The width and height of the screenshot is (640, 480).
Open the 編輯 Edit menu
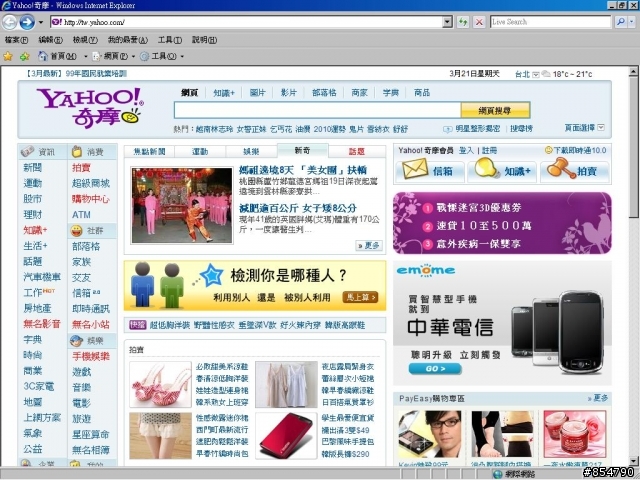50,40
